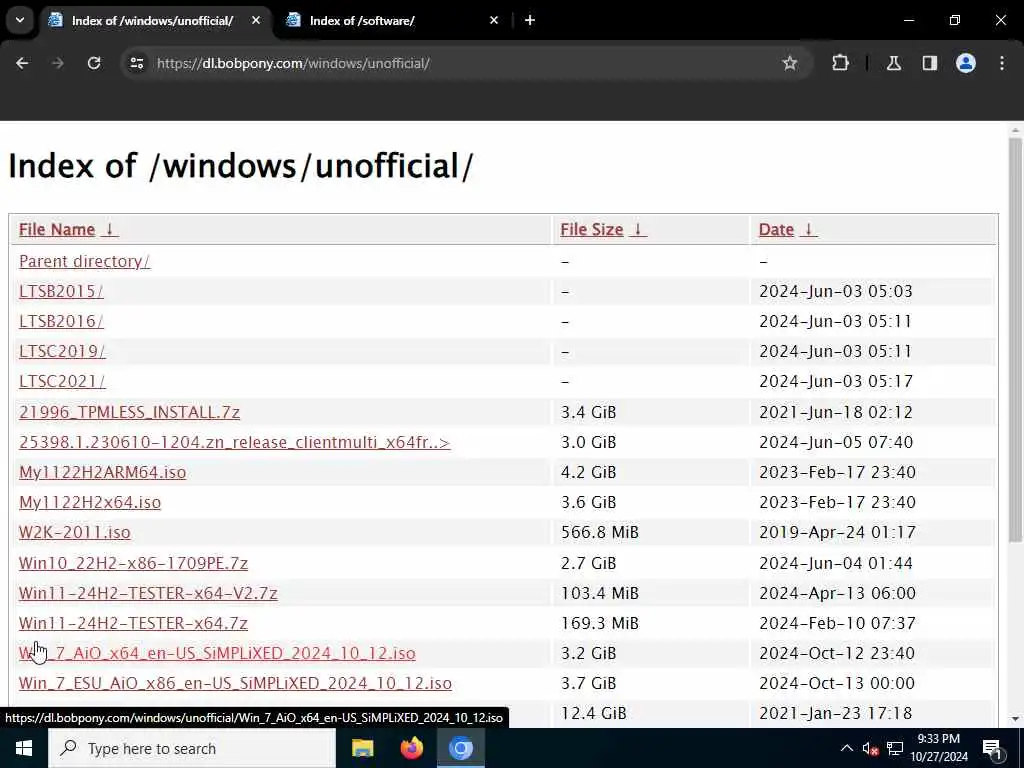Open the LTSB2016 folder
The height and width of the screenshot is (768, 1024).
click(61, 321)
